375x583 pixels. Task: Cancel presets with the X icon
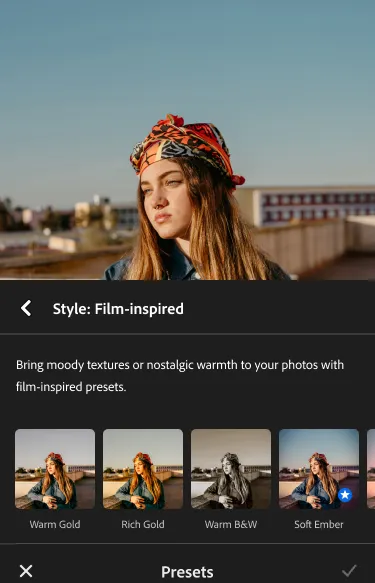coord(26,571)
